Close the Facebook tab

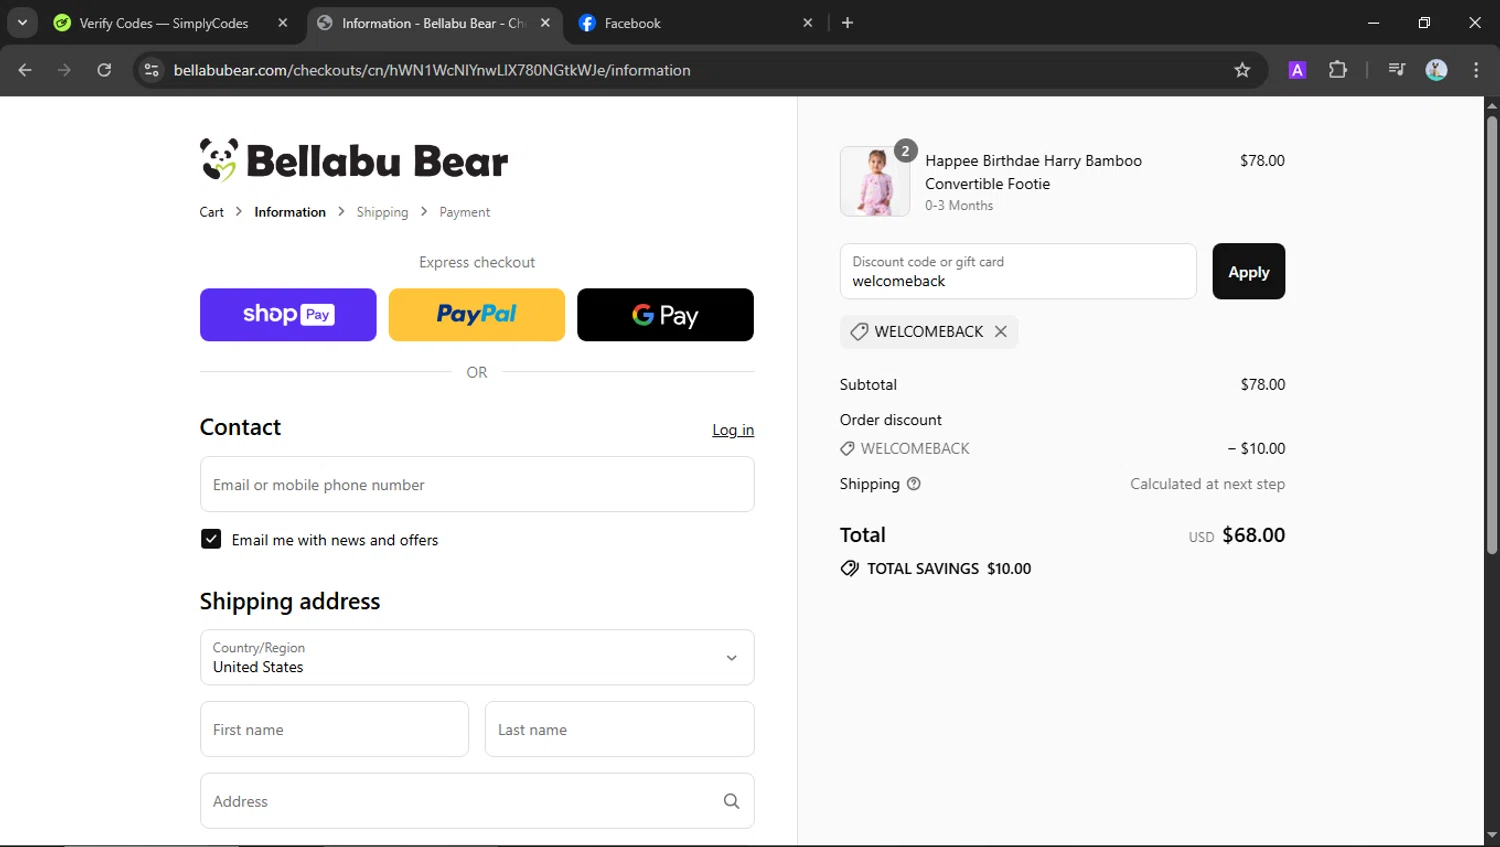pos(807,22)
